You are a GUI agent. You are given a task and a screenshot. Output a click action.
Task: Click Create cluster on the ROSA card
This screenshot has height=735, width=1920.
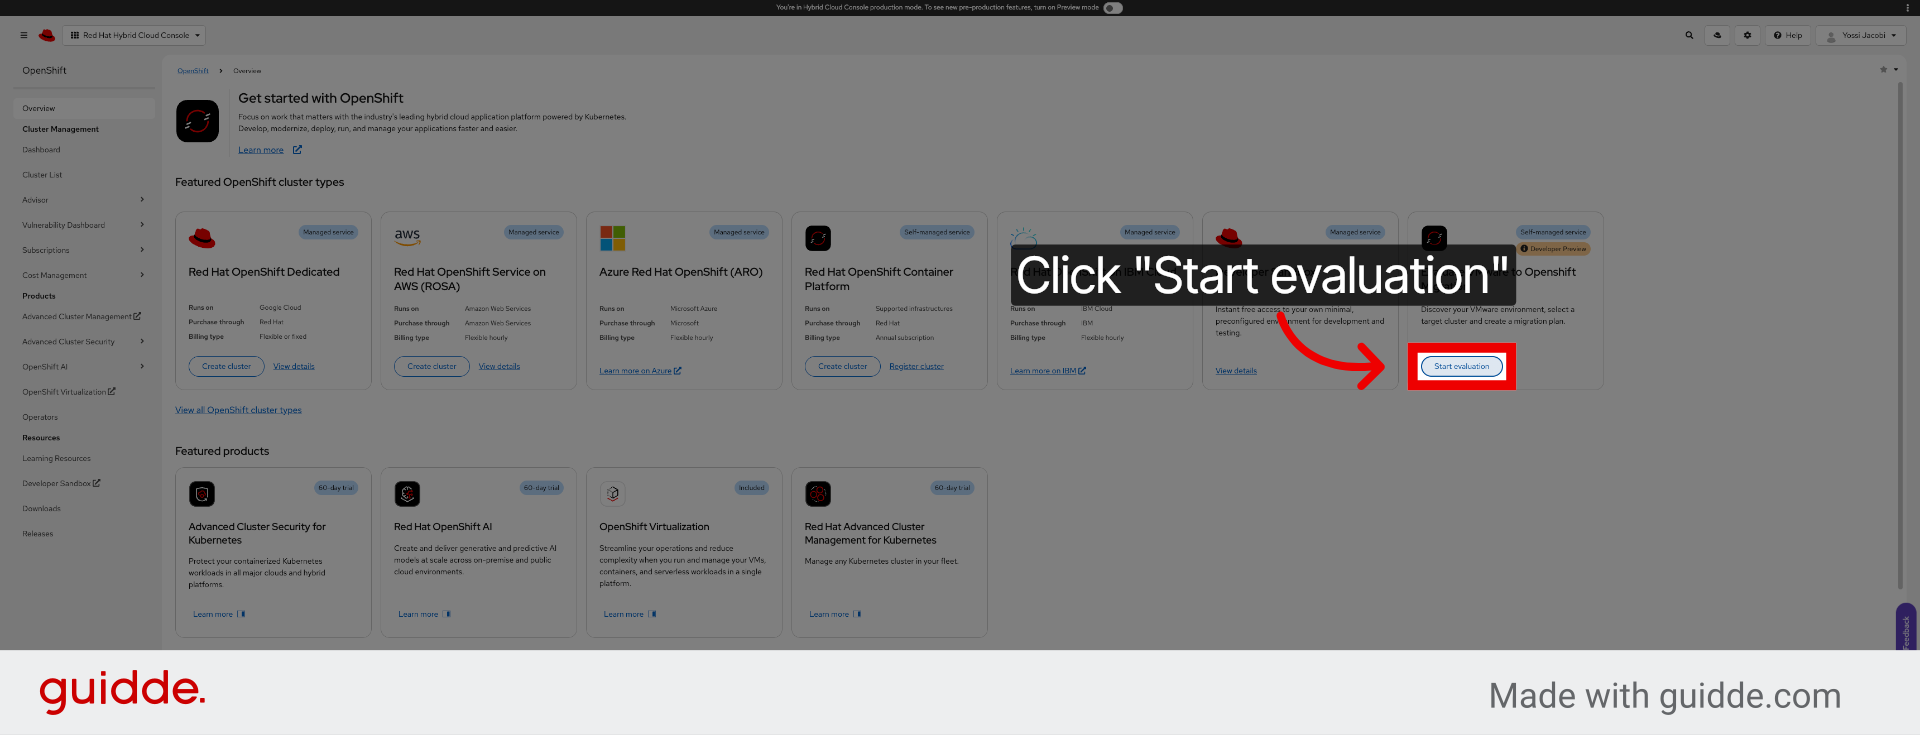tap(432, 366)
